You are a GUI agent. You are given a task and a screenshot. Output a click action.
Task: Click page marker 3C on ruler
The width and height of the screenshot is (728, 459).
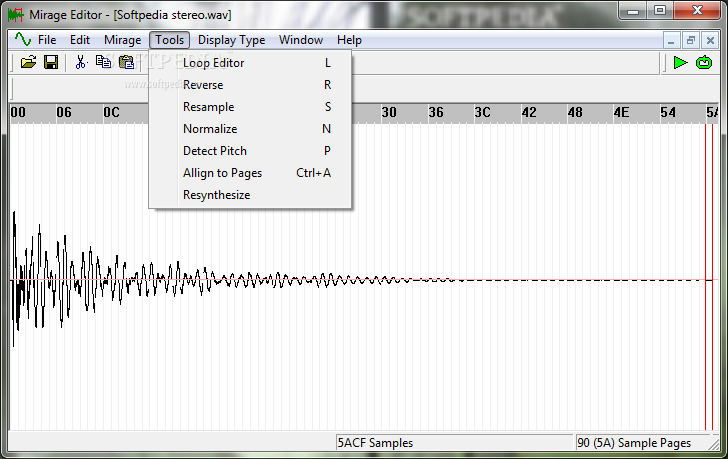coord(482,112)
